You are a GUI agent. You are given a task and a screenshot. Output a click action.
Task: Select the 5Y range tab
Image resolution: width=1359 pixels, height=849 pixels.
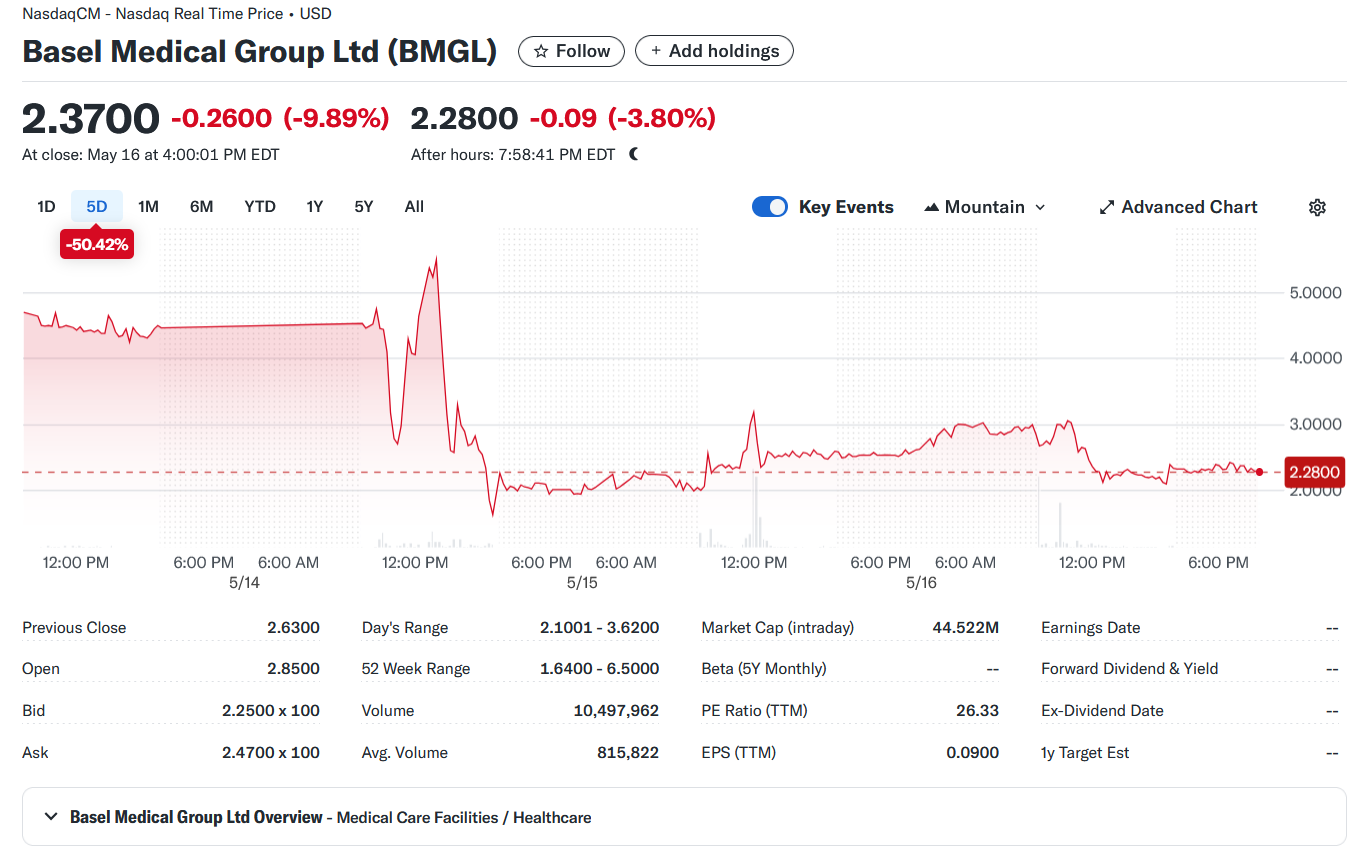pyautogui.click(x=364, y=207)
